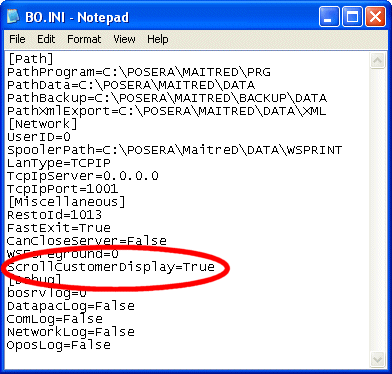The height and width of the screenshot is (374, 392).
Task: Open the Format menu
Action: tap(84, 39)
